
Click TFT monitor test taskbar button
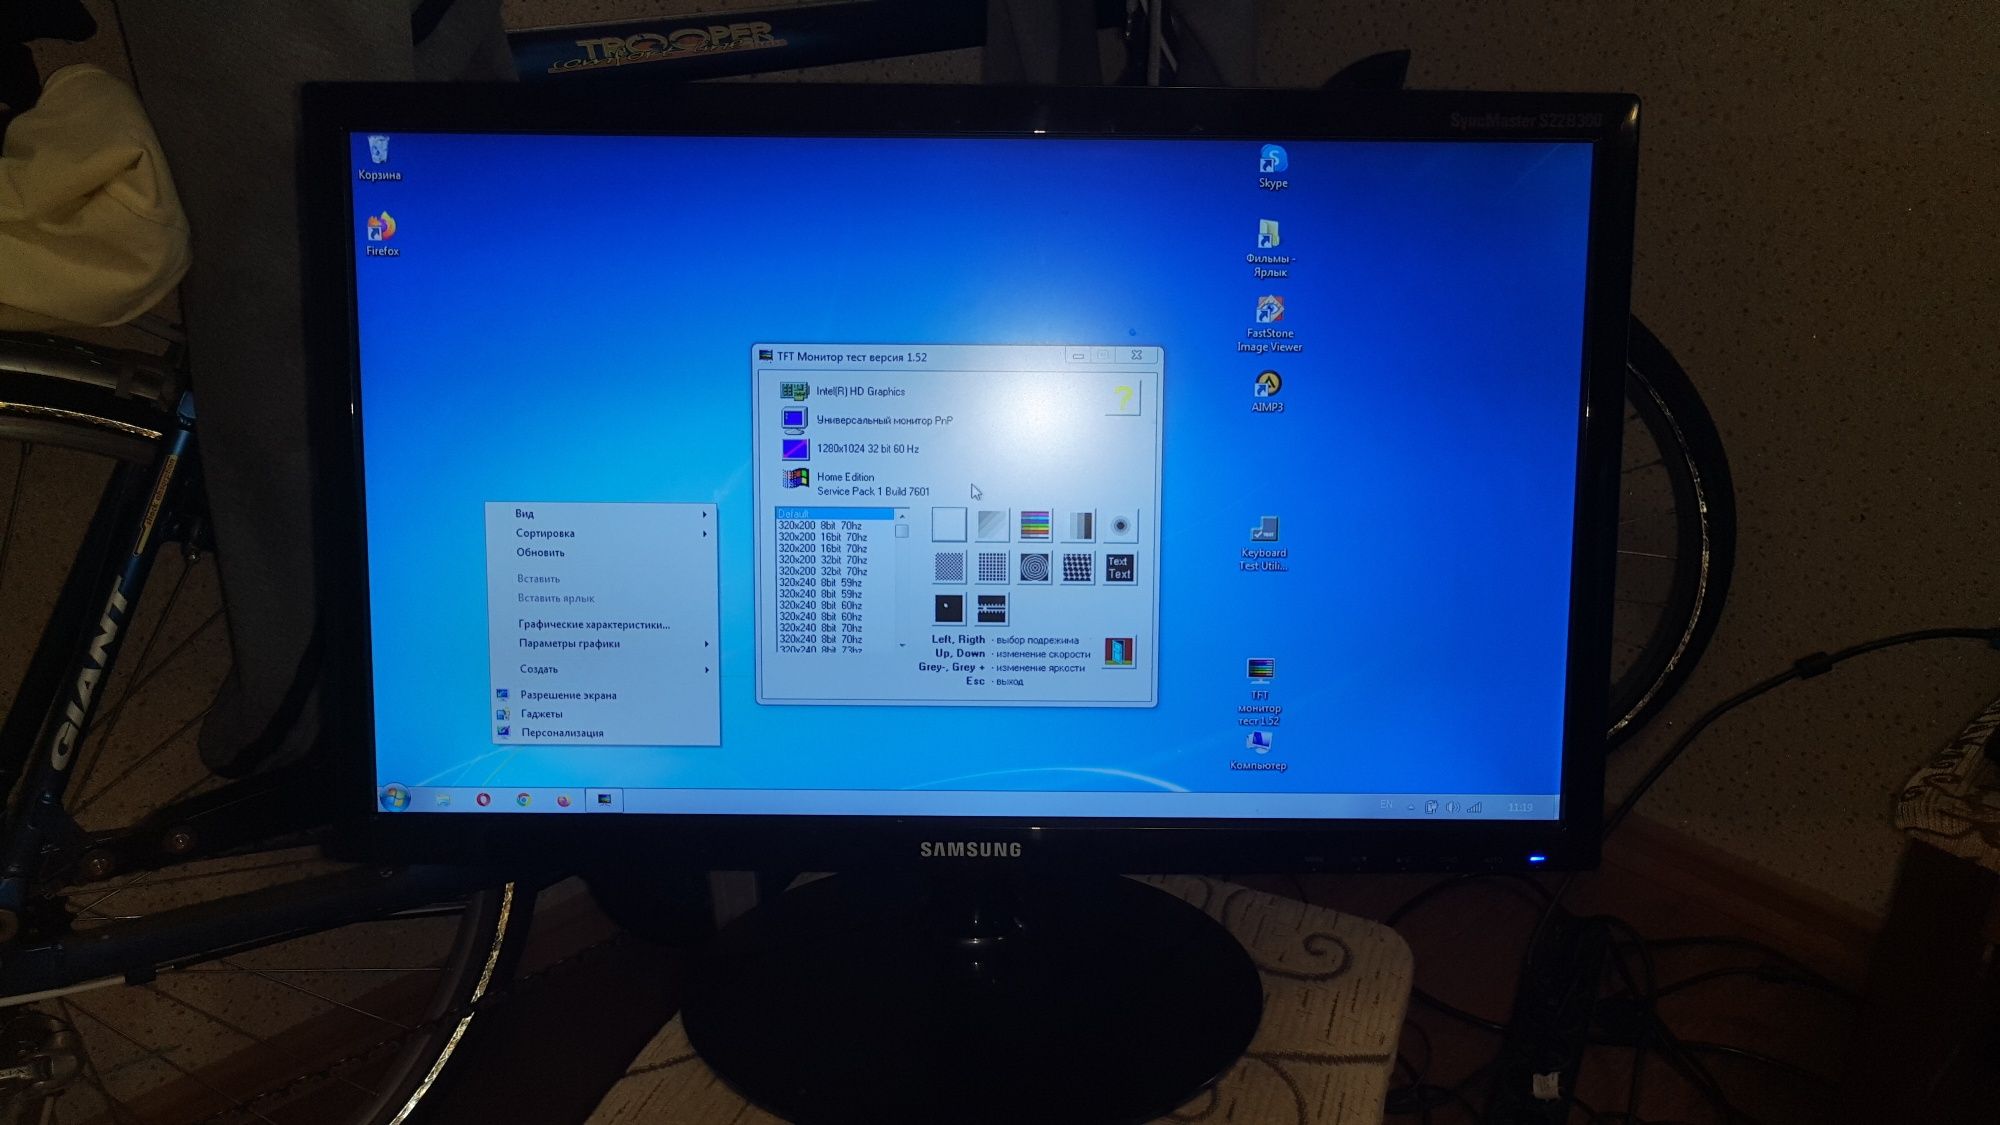click(x=604, y=800)
